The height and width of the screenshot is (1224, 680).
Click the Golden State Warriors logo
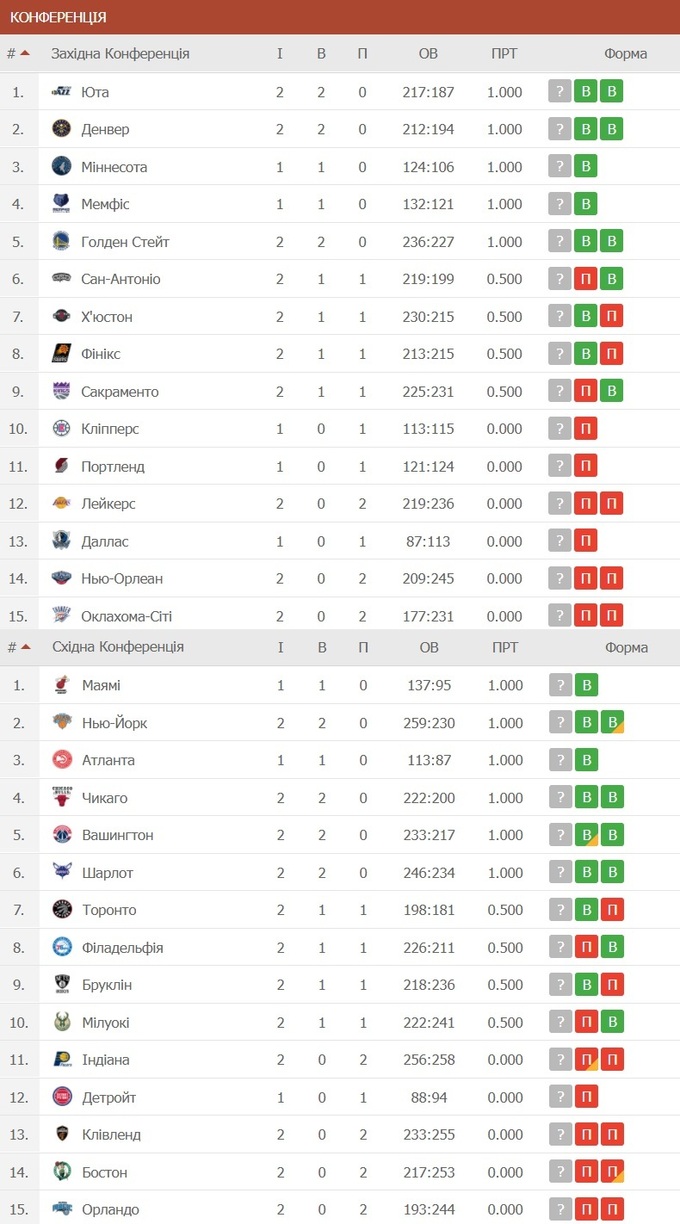[62, 241]
